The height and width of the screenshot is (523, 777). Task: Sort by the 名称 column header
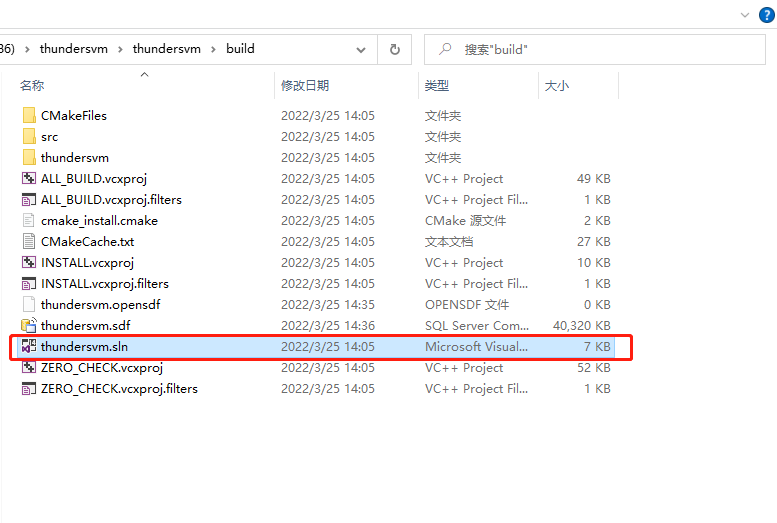[32, 86]
